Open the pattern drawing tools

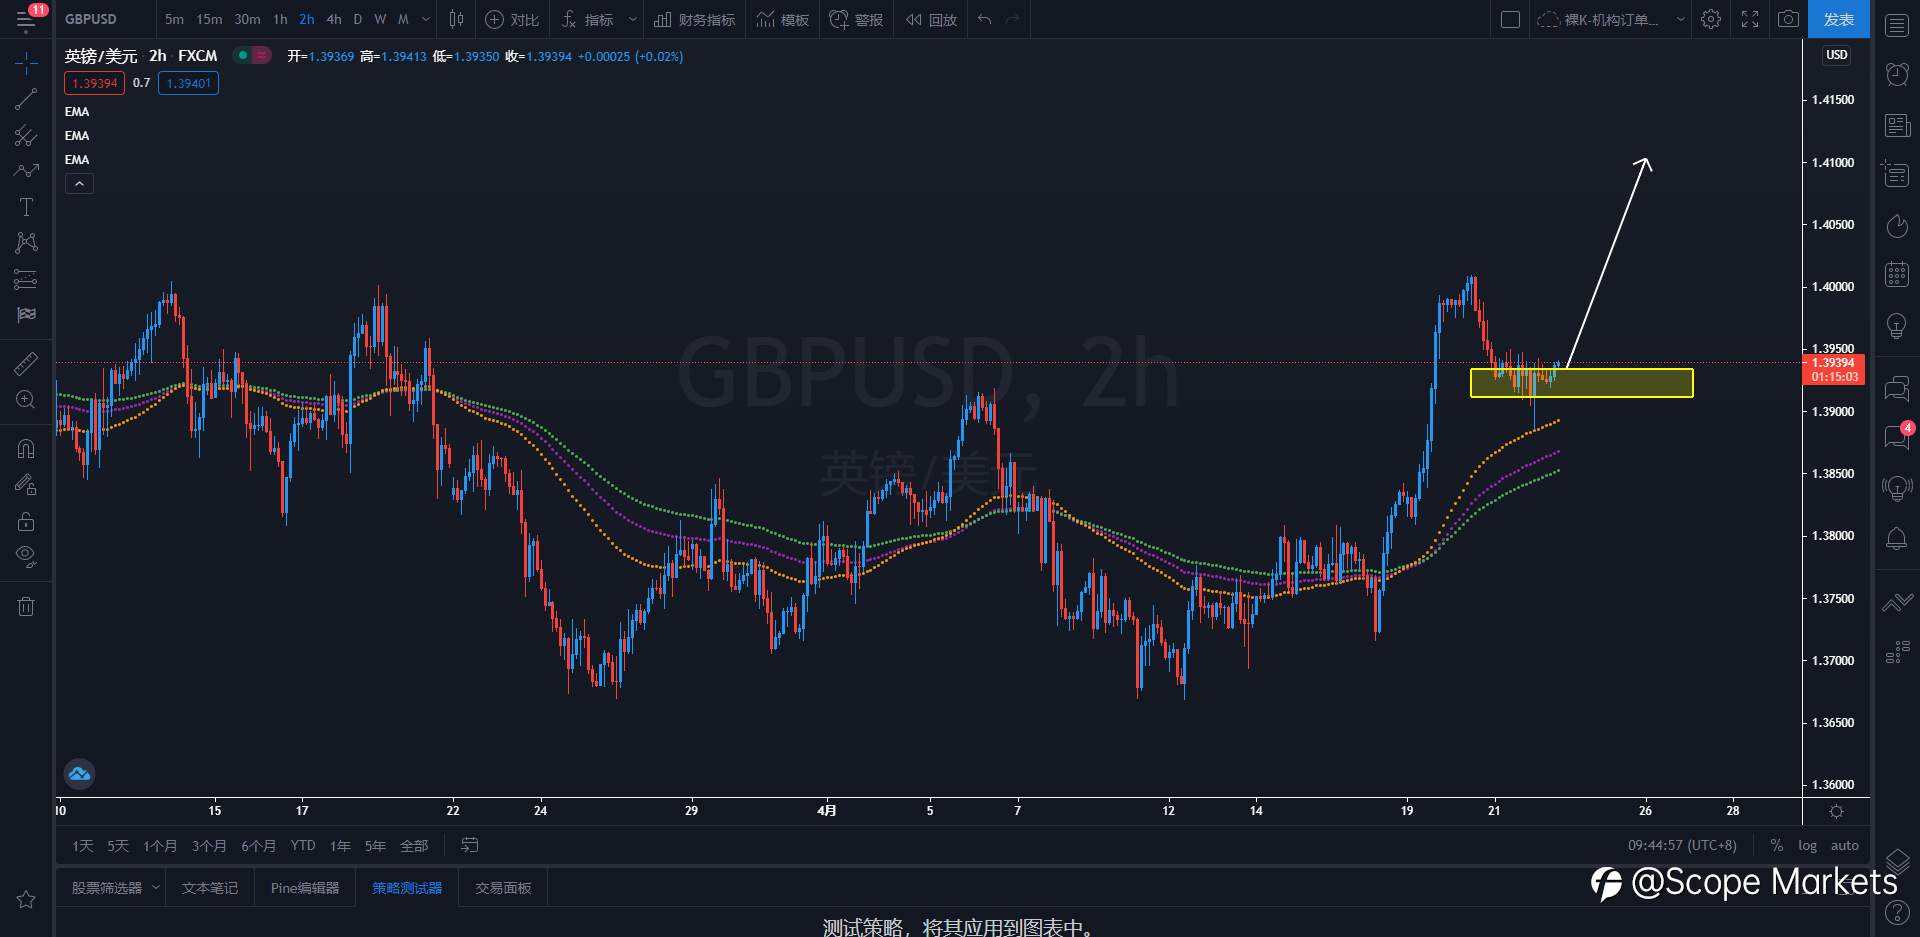(26, 243)
